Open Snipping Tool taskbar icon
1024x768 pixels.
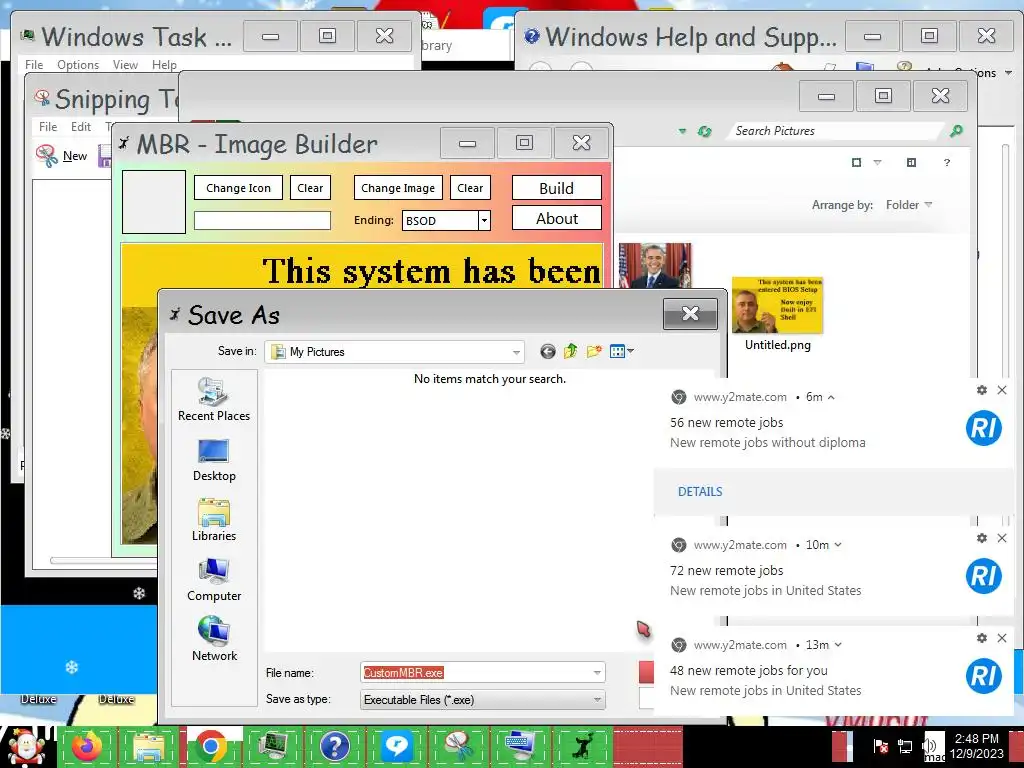point(458,746)
